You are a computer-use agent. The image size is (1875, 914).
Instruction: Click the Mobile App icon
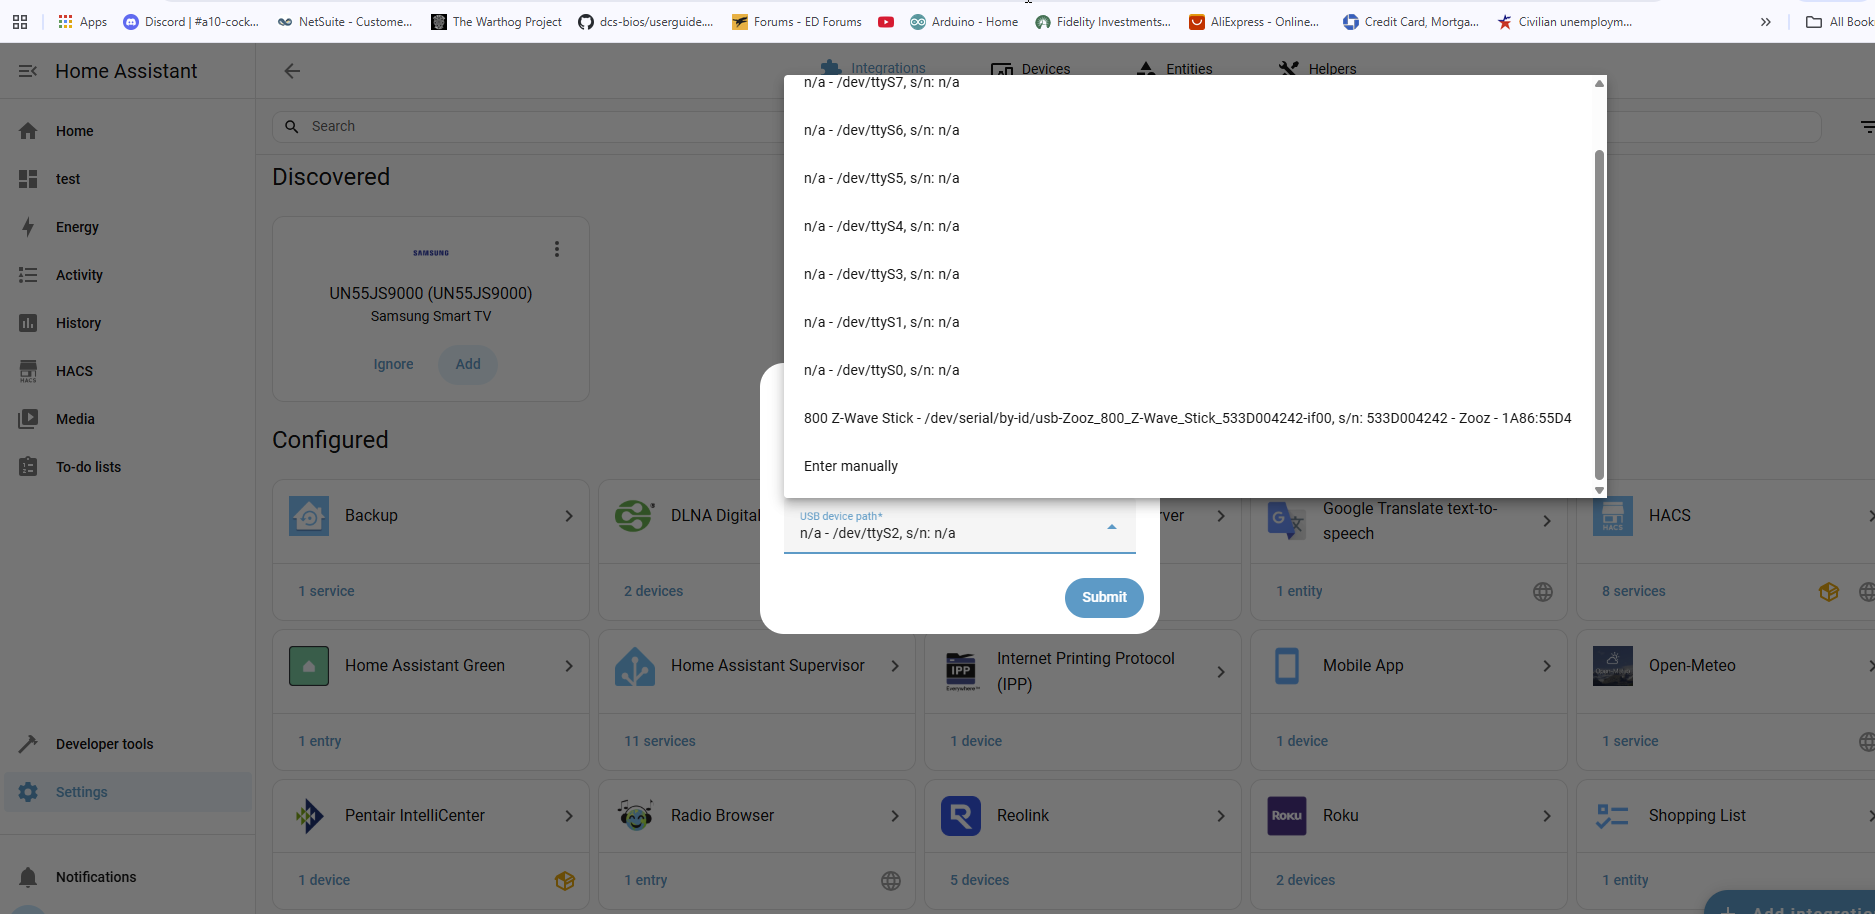tap(1287, 666)
